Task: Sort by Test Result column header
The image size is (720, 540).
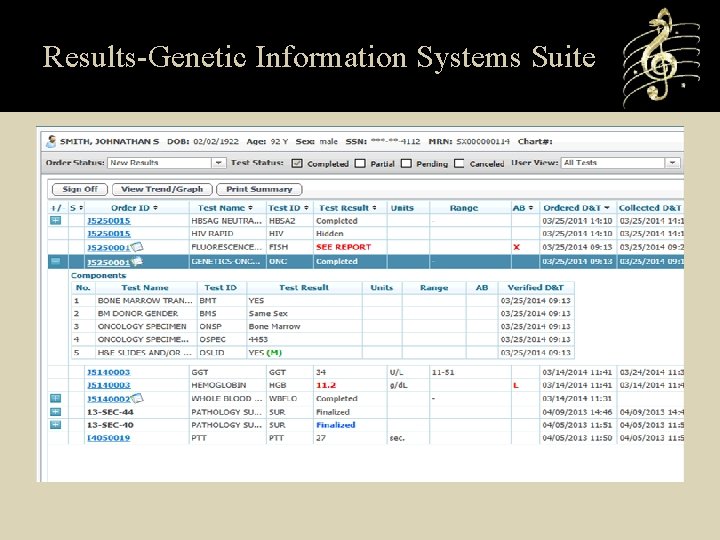Action: click(x=348, y=208)
